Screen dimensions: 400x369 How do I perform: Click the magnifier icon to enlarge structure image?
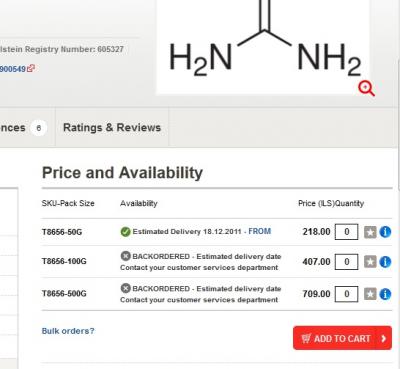pyautogui.click(x=366, y=89)
